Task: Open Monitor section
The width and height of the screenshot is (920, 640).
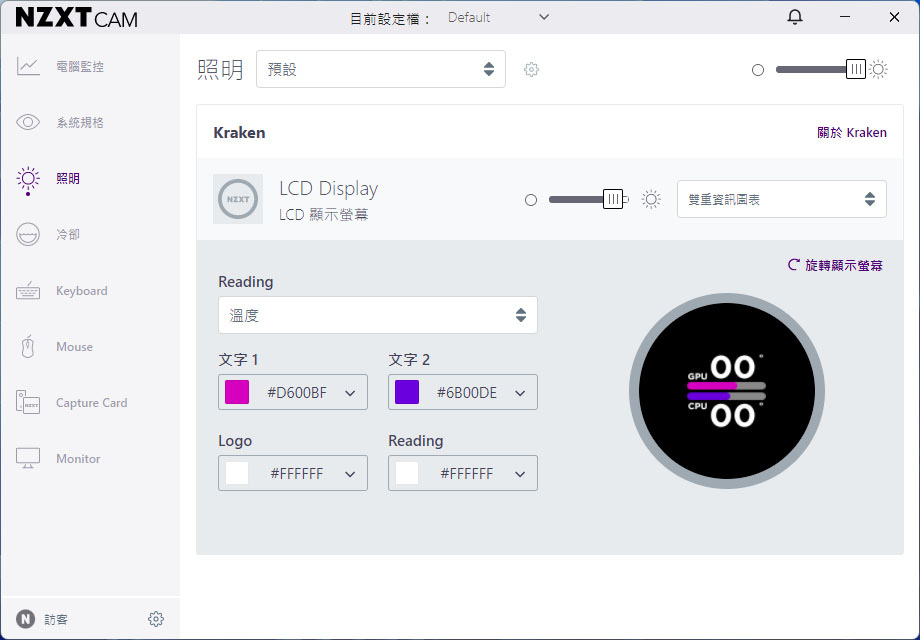Action: pos(78,459)
